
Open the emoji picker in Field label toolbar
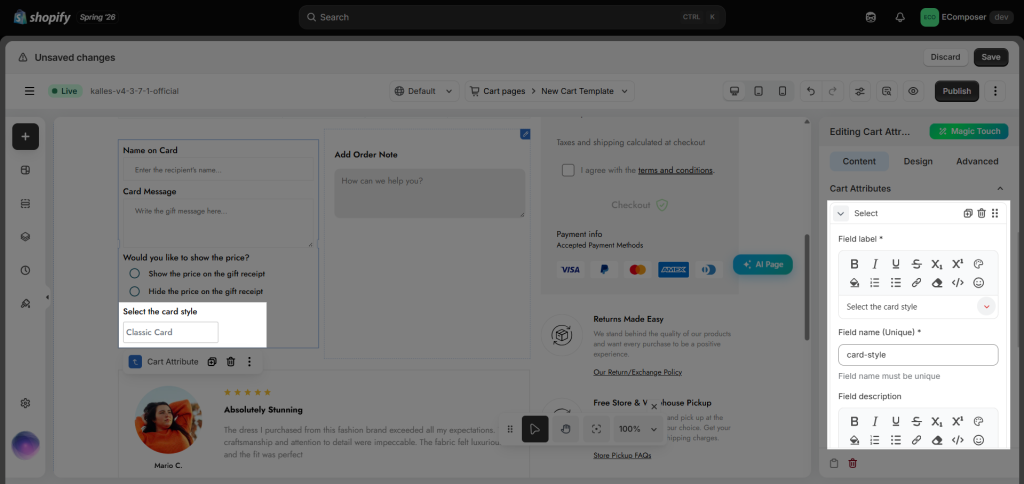click(x=978, y=283)
